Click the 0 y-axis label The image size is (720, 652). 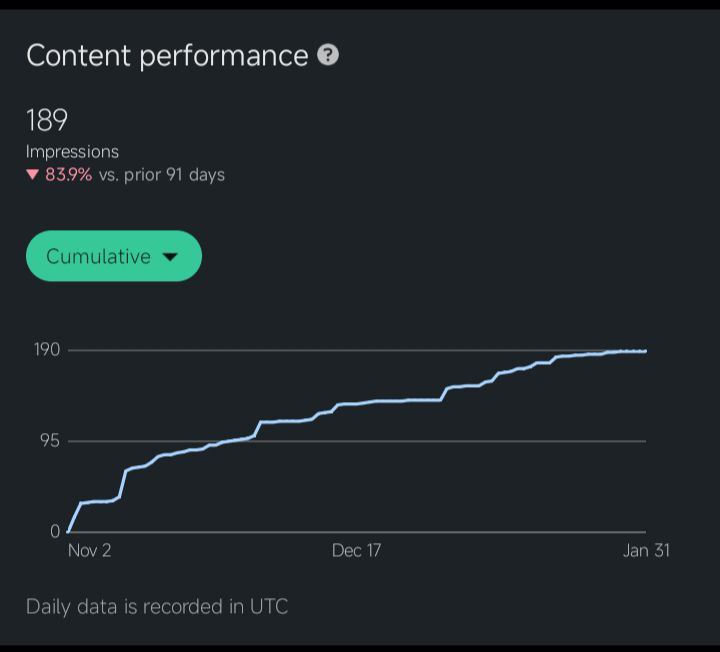[55, 532]
